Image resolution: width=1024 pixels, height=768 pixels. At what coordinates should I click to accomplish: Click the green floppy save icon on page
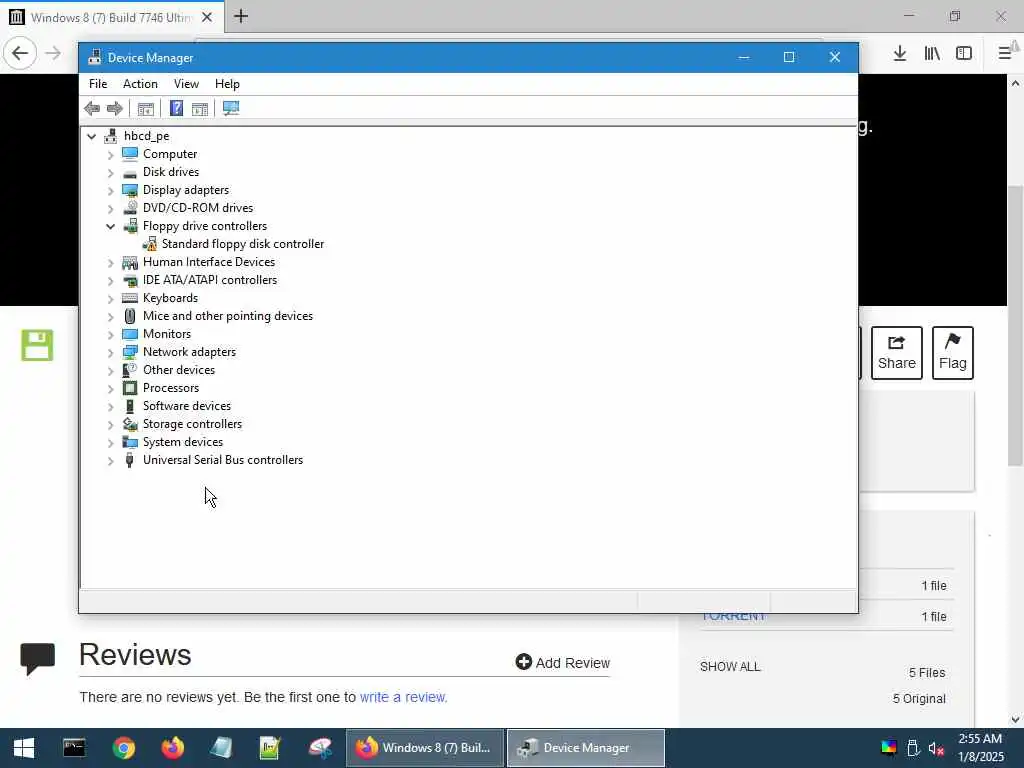[x=37, y=345]
